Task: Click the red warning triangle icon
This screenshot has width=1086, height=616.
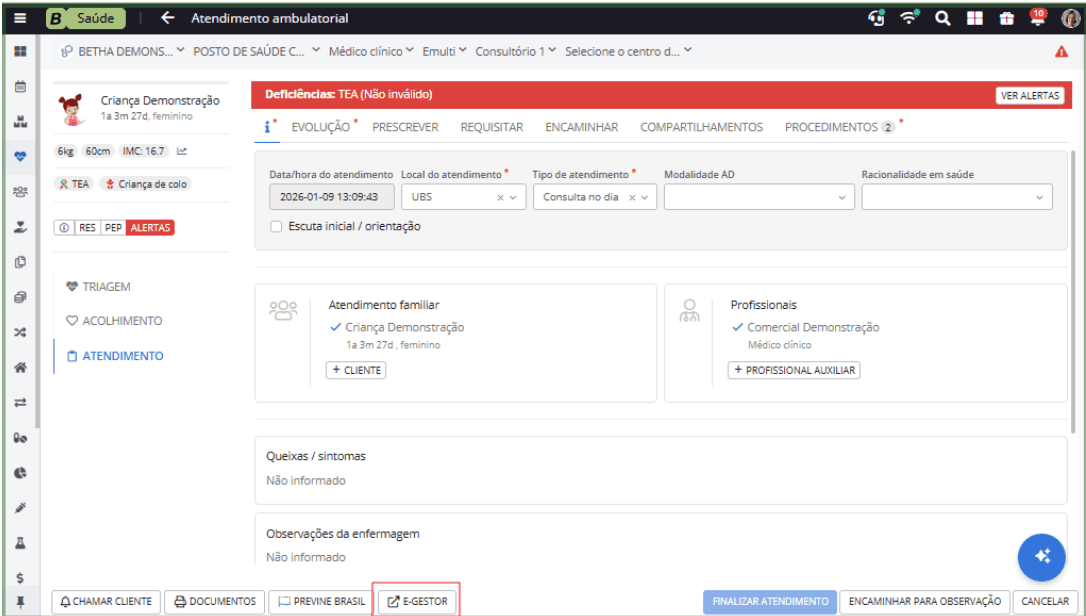Action: (x=1061, y=52)
